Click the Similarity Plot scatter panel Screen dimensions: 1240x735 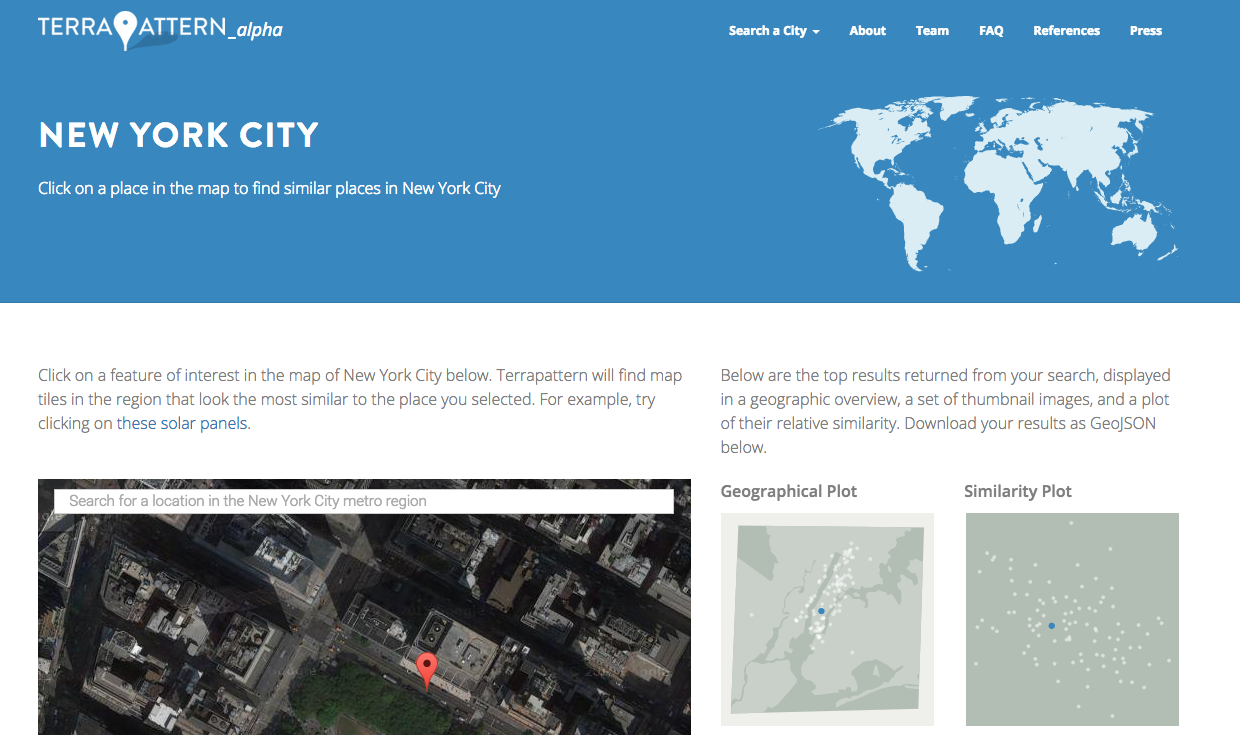click(x=1072, y=619)
